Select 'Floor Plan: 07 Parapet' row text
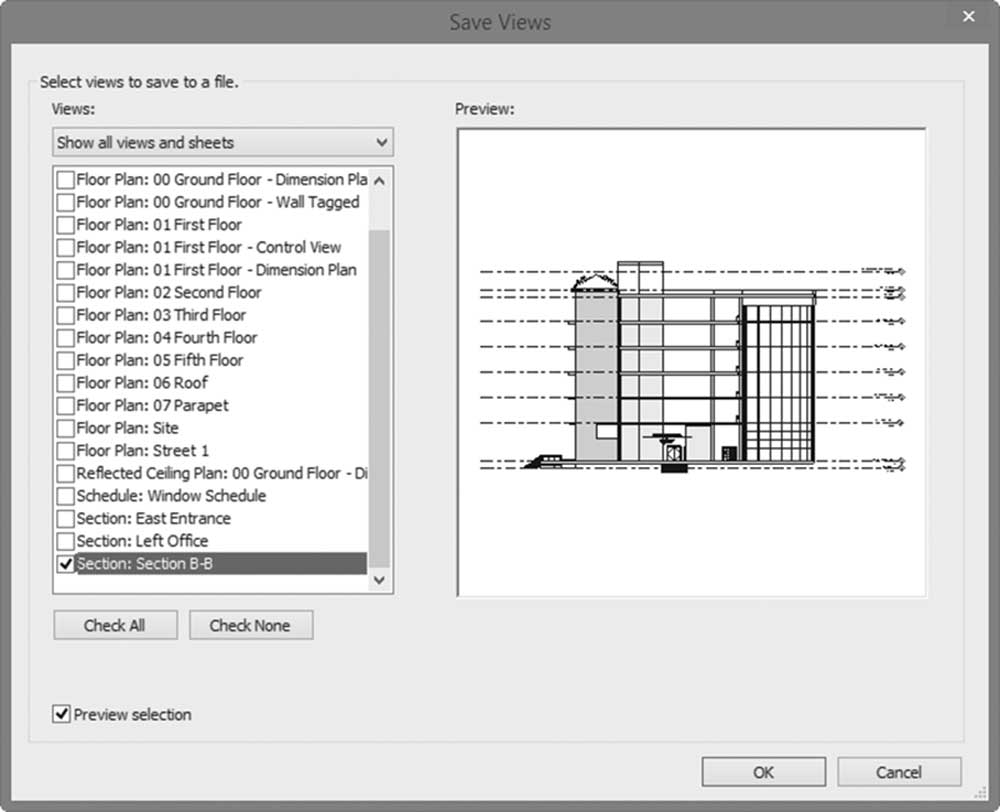Screen dimensions: 1000x812 click(152, 406)
